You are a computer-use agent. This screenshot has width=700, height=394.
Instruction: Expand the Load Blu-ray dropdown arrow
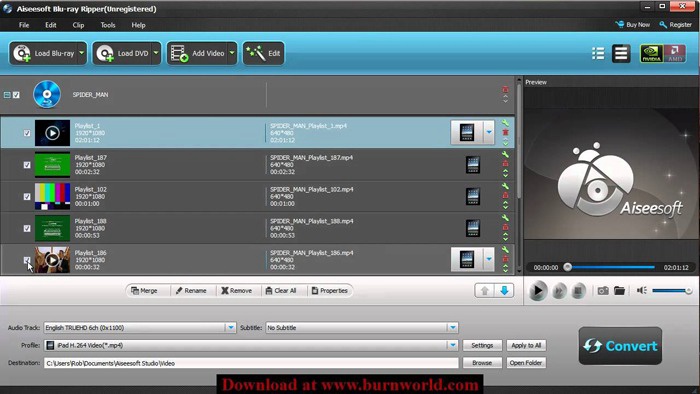82,53
